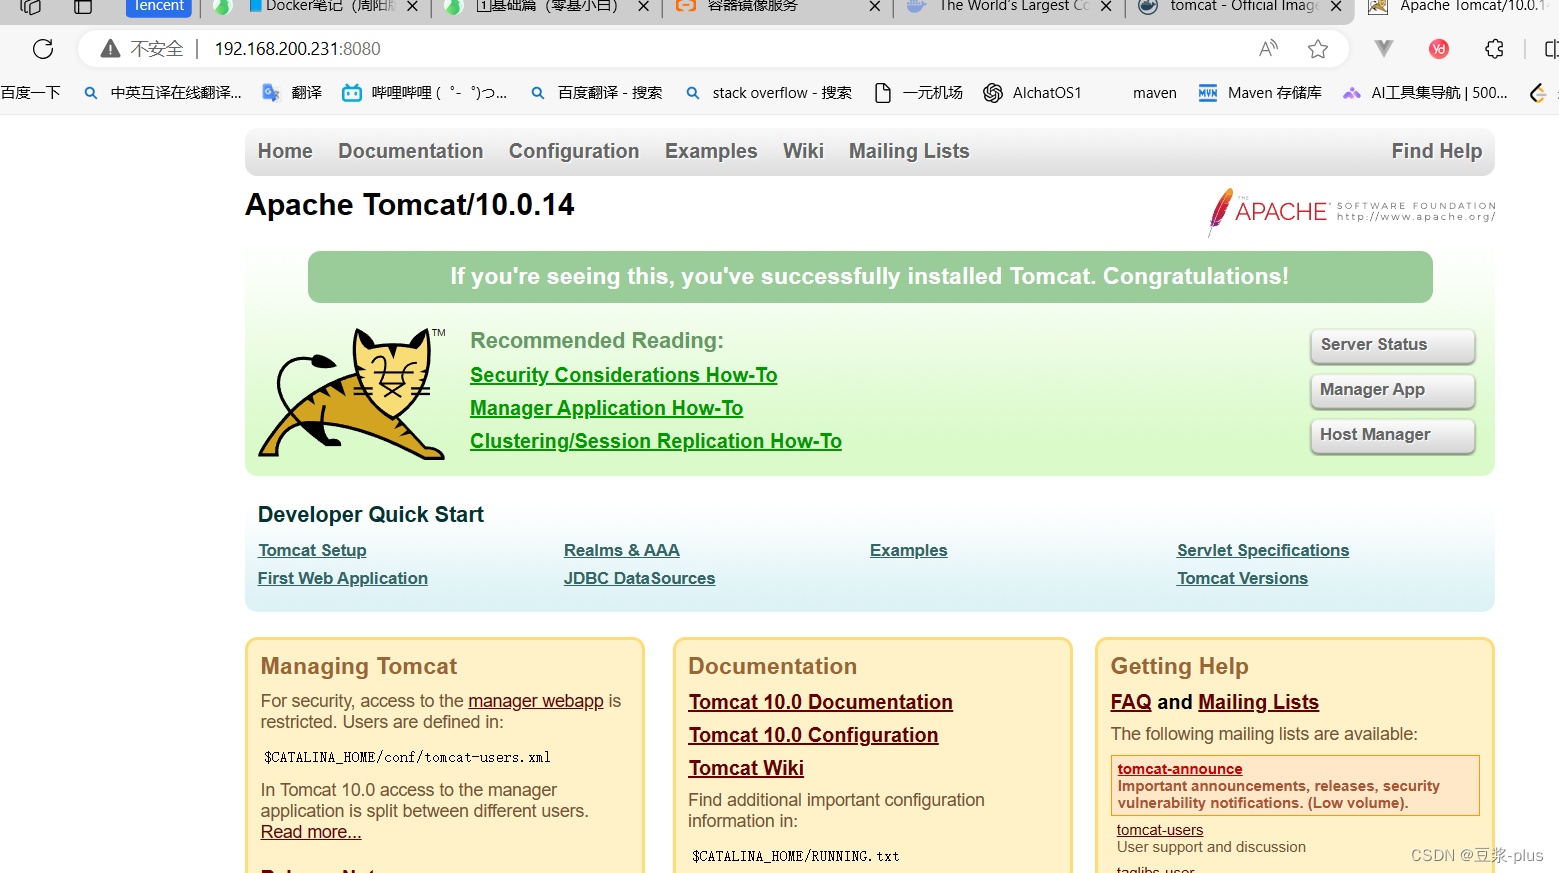Close the 容器镜像服务 tab

875,6
